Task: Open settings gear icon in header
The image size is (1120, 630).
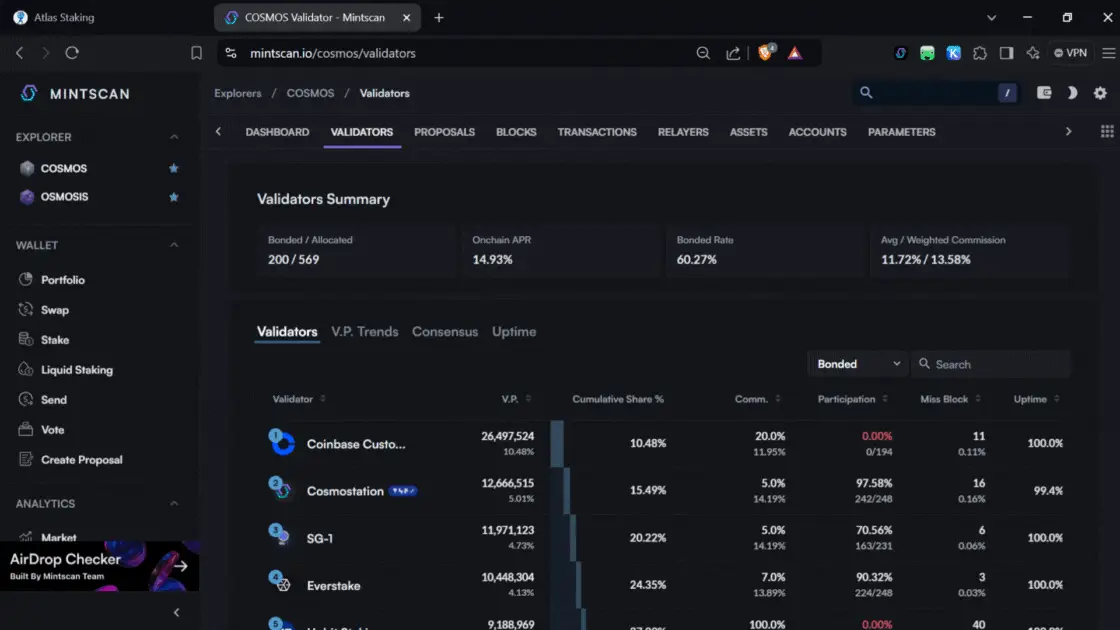Action: click(x=1100, y=93)
